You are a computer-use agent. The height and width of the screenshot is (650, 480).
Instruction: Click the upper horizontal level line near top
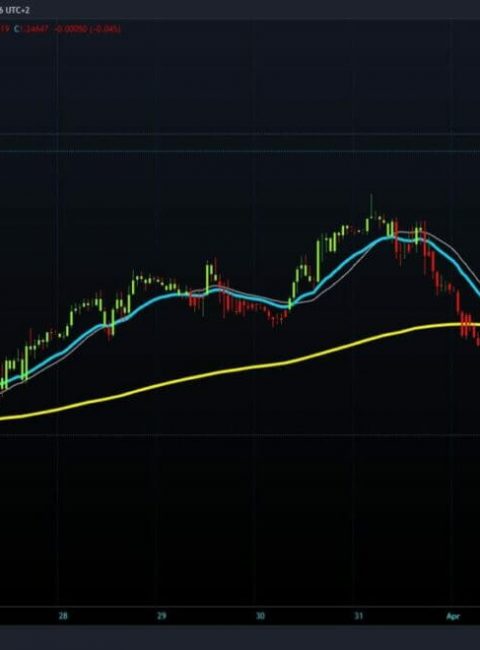240,134
